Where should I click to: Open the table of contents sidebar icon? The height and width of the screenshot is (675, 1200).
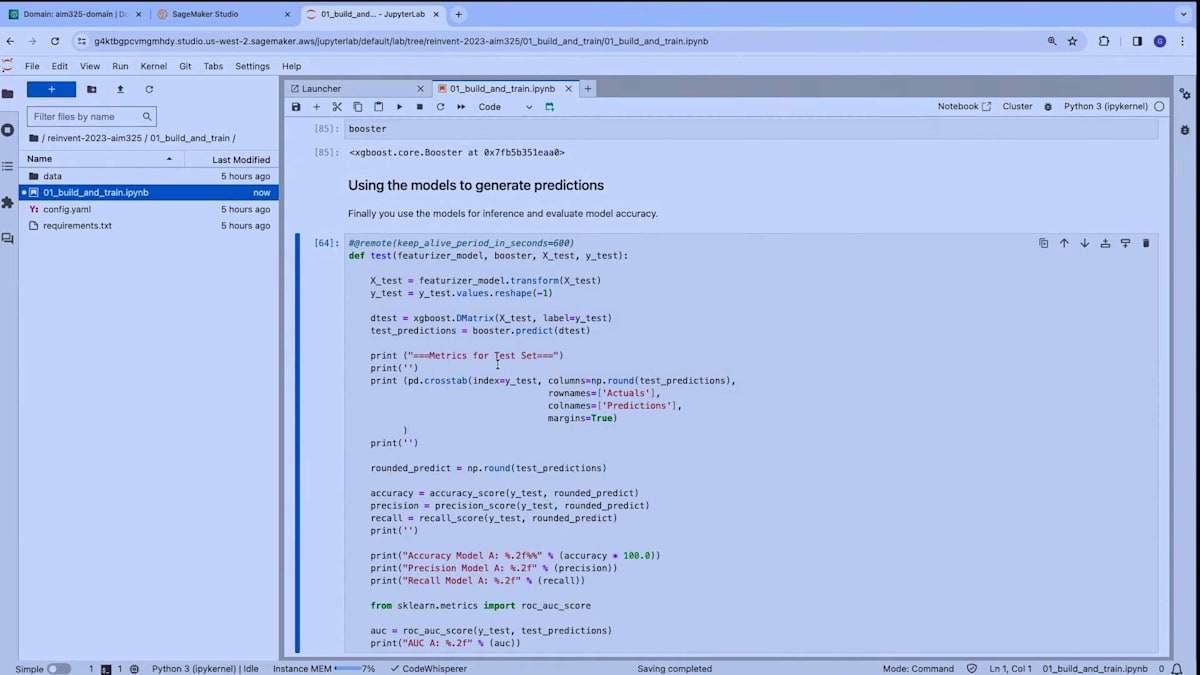point(8,166)
